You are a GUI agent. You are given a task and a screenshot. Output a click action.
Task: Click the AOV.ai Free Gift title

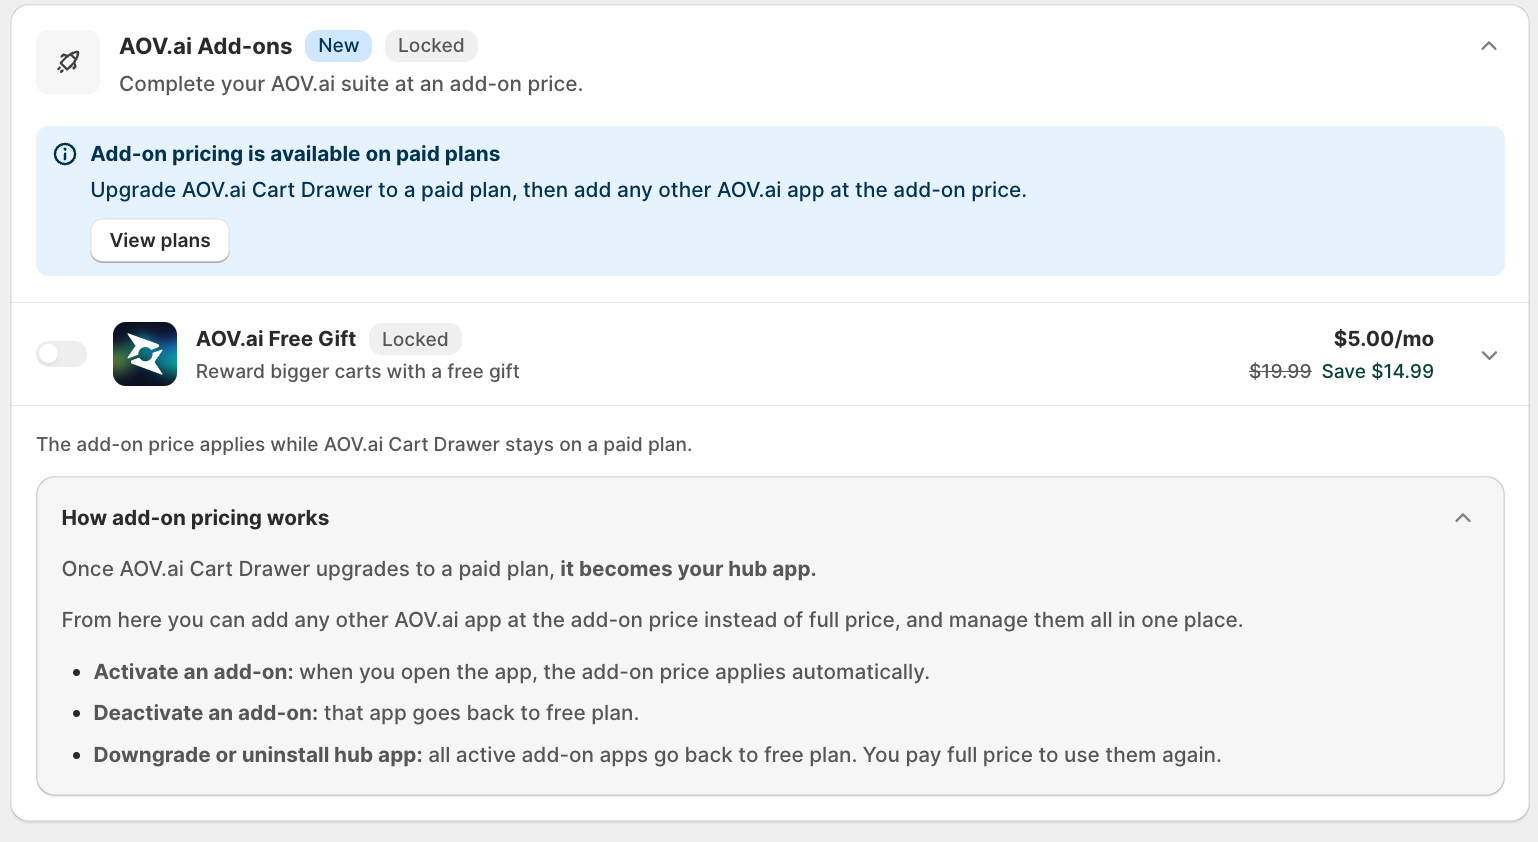coord(276,339)
